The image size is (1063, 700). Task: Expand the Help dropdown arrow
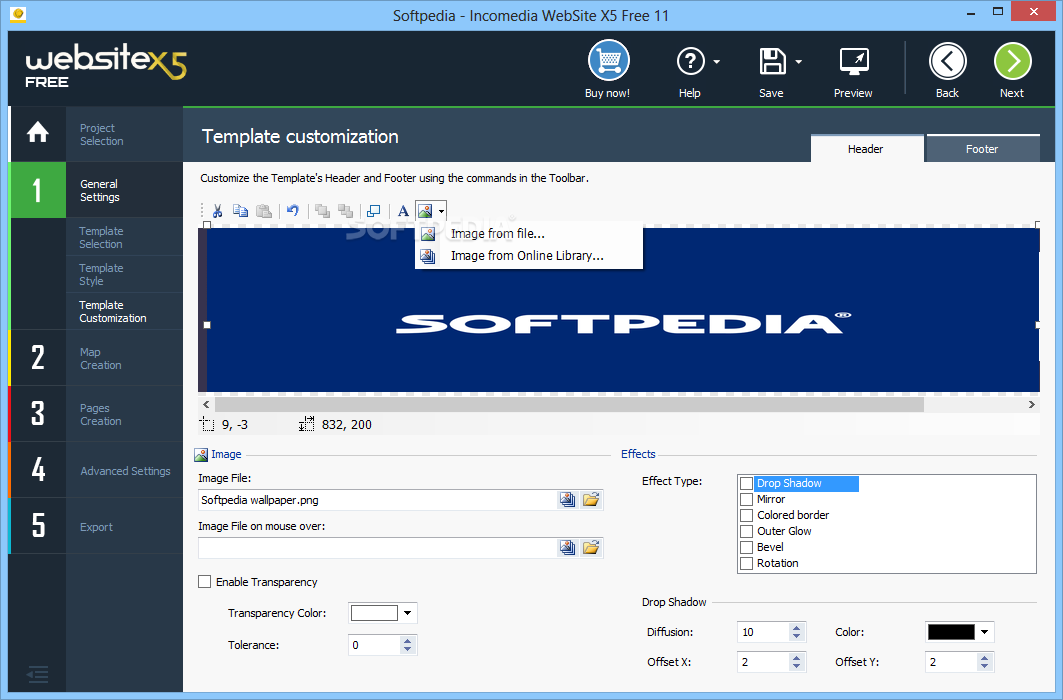click(717, 62)
